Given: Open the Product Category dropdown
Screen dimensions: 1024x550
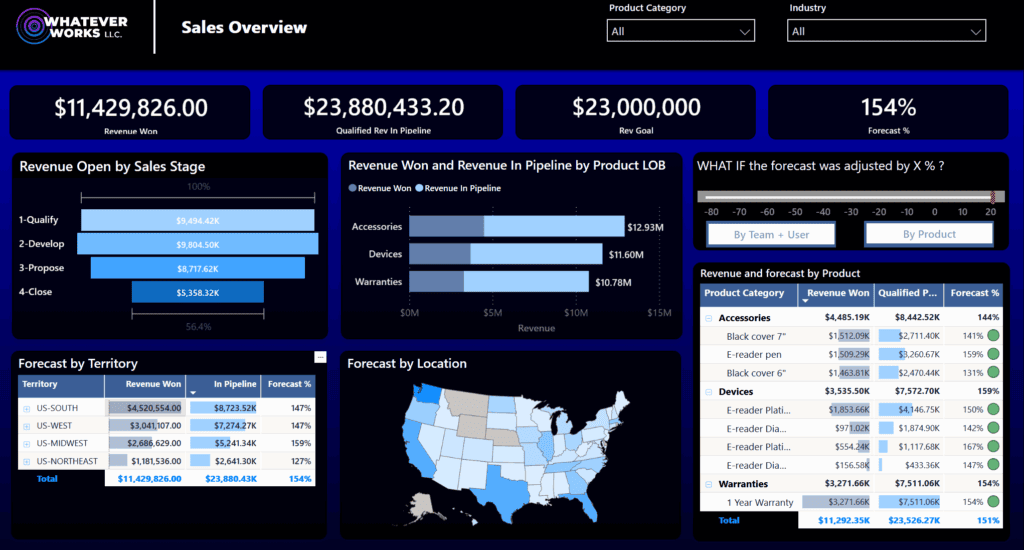Looking at the screenshot, I should point(681,32).
